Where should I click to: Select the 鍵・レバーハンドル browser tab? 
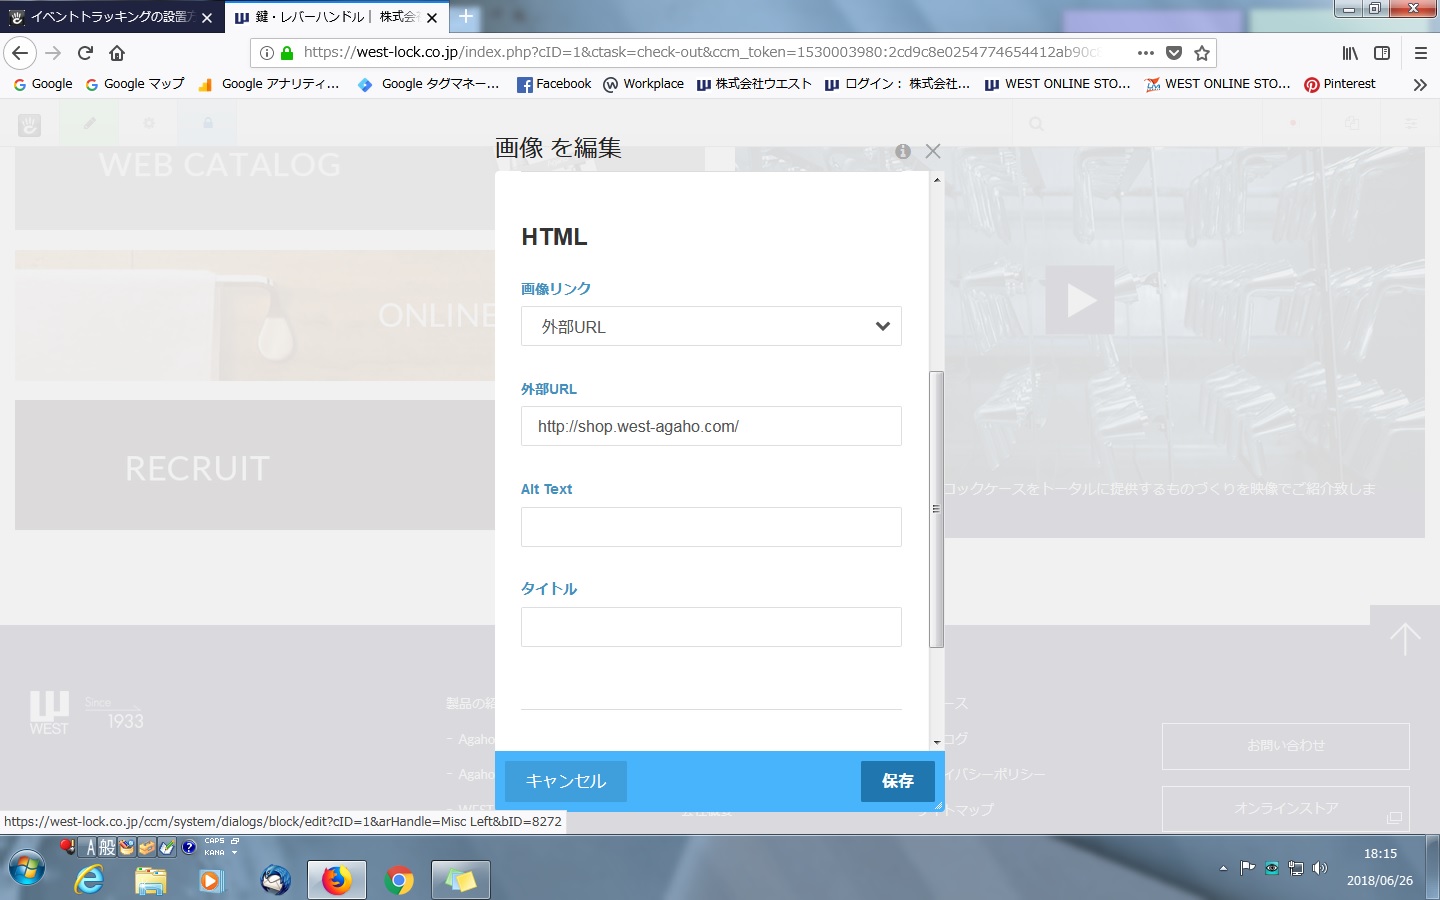pos(337,17)
